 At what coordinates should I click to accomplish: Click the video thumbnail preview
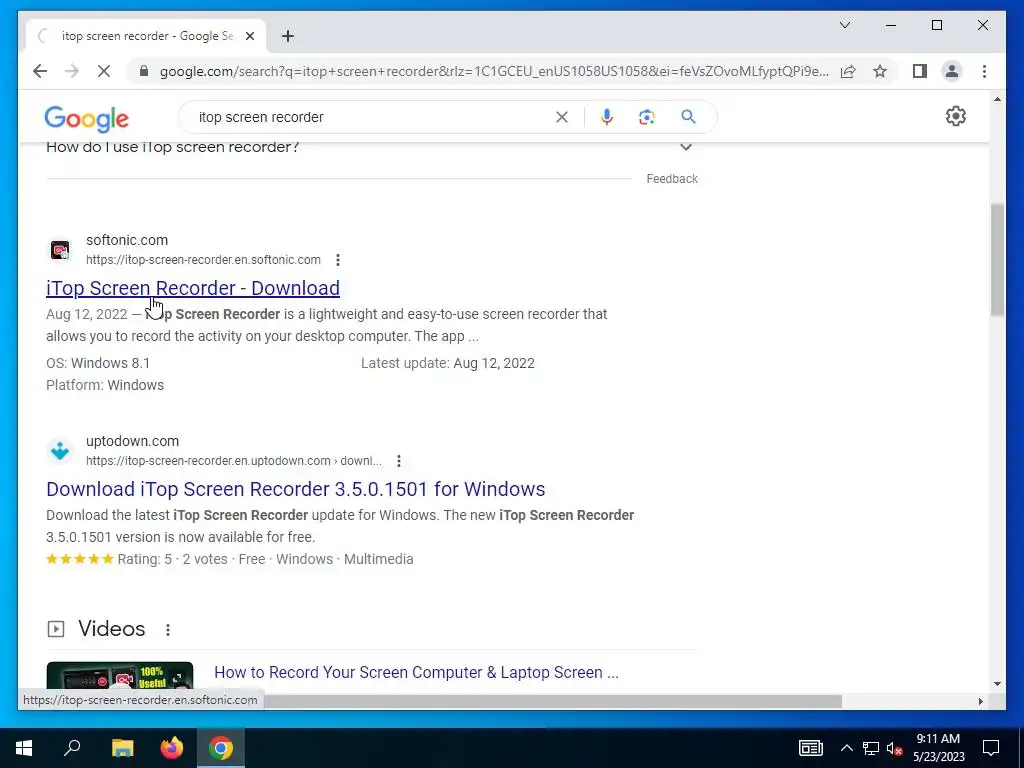pyautogui.click(x=120, y=677)
